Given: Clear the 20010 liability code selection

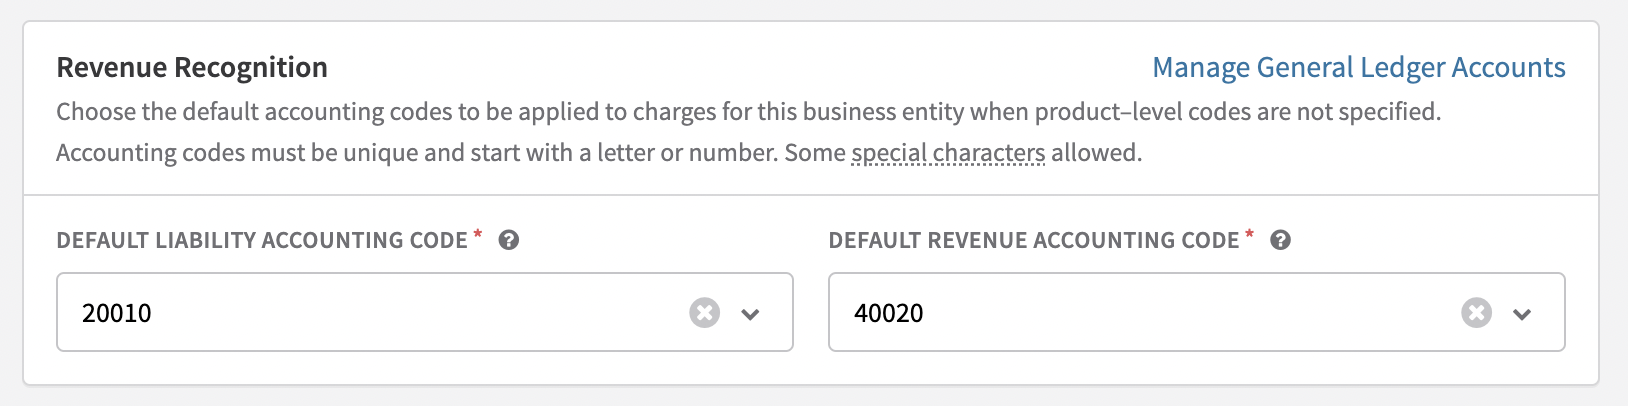Looking at the screenshot, I should point(704,313).
